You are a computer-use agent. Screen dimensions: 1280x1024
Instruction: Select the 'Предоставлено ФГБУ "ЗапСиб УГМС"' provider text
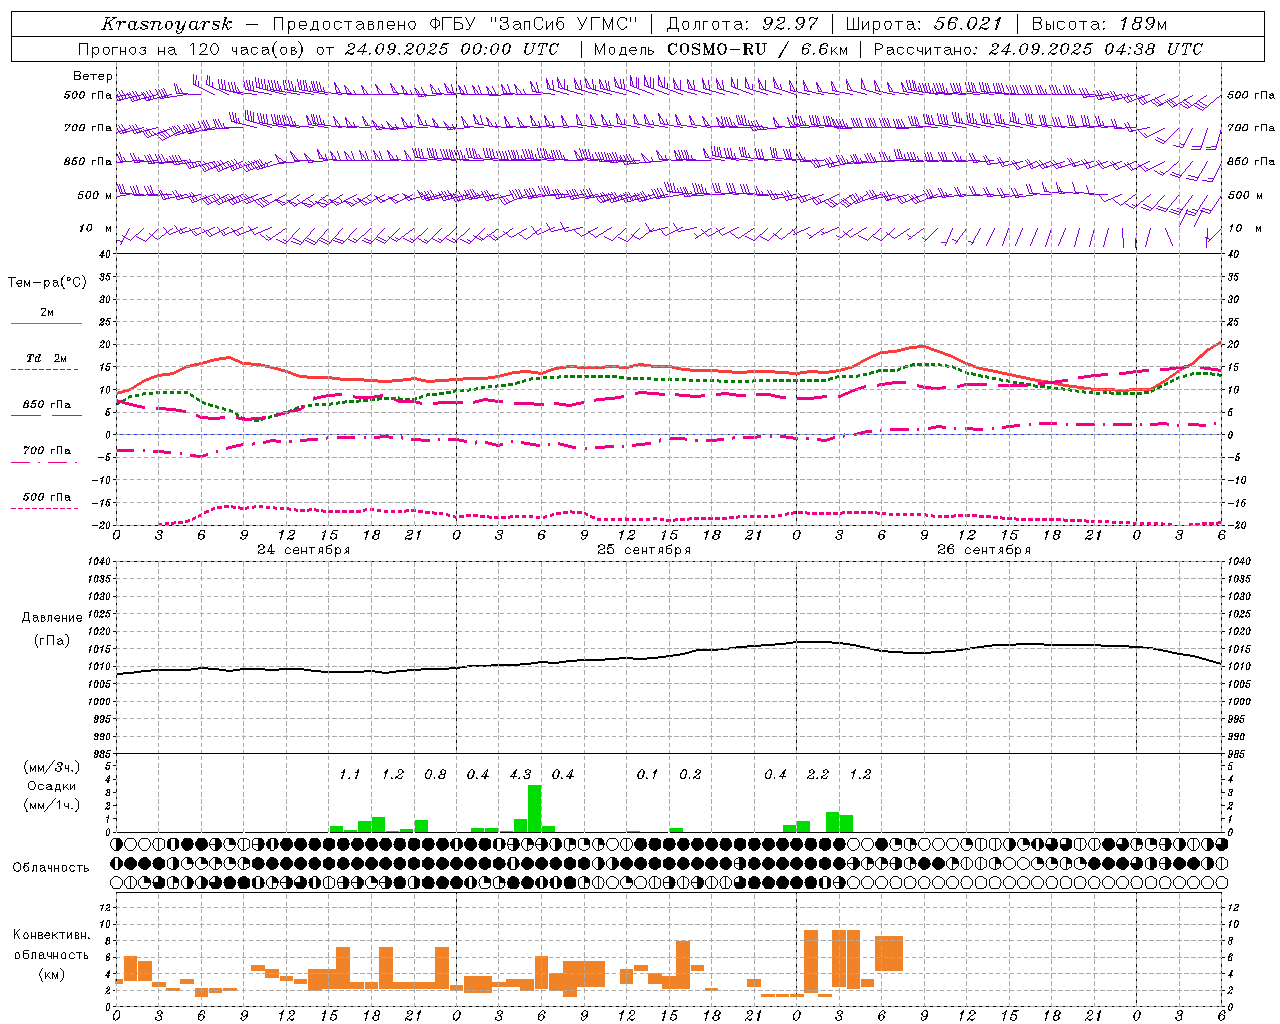455,24
